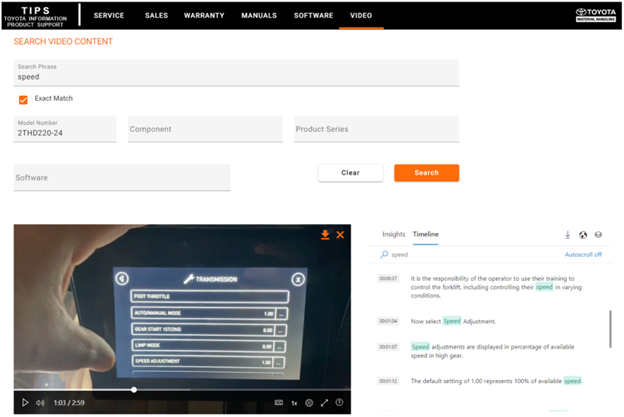Viewport: 624px width, 417px height.
Task: Switch to the Timeline tab
Action: (425, 234)
